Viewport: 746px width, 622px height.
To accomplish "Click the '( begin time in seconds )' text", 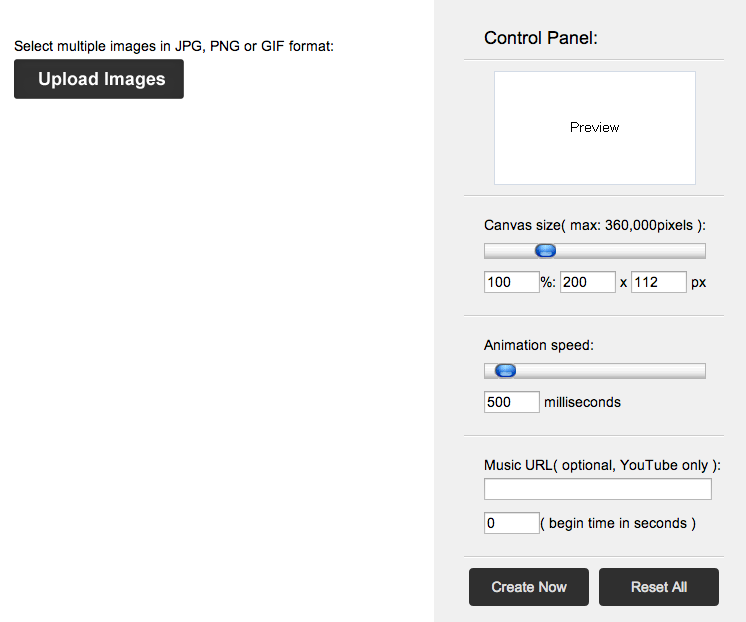I will coord(618,523).
